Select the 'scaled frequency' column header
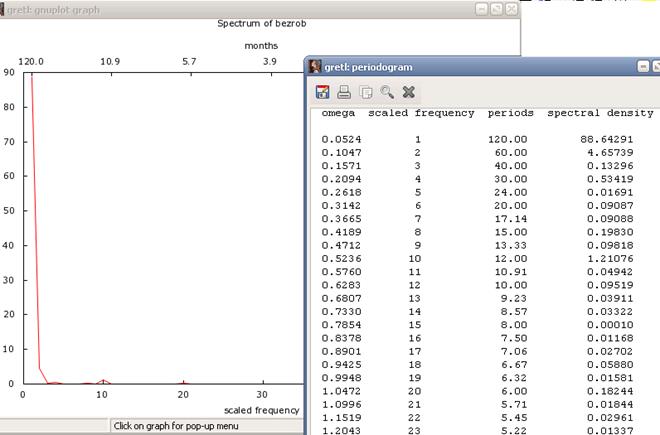Screen dimensions: 660x435 421,113
